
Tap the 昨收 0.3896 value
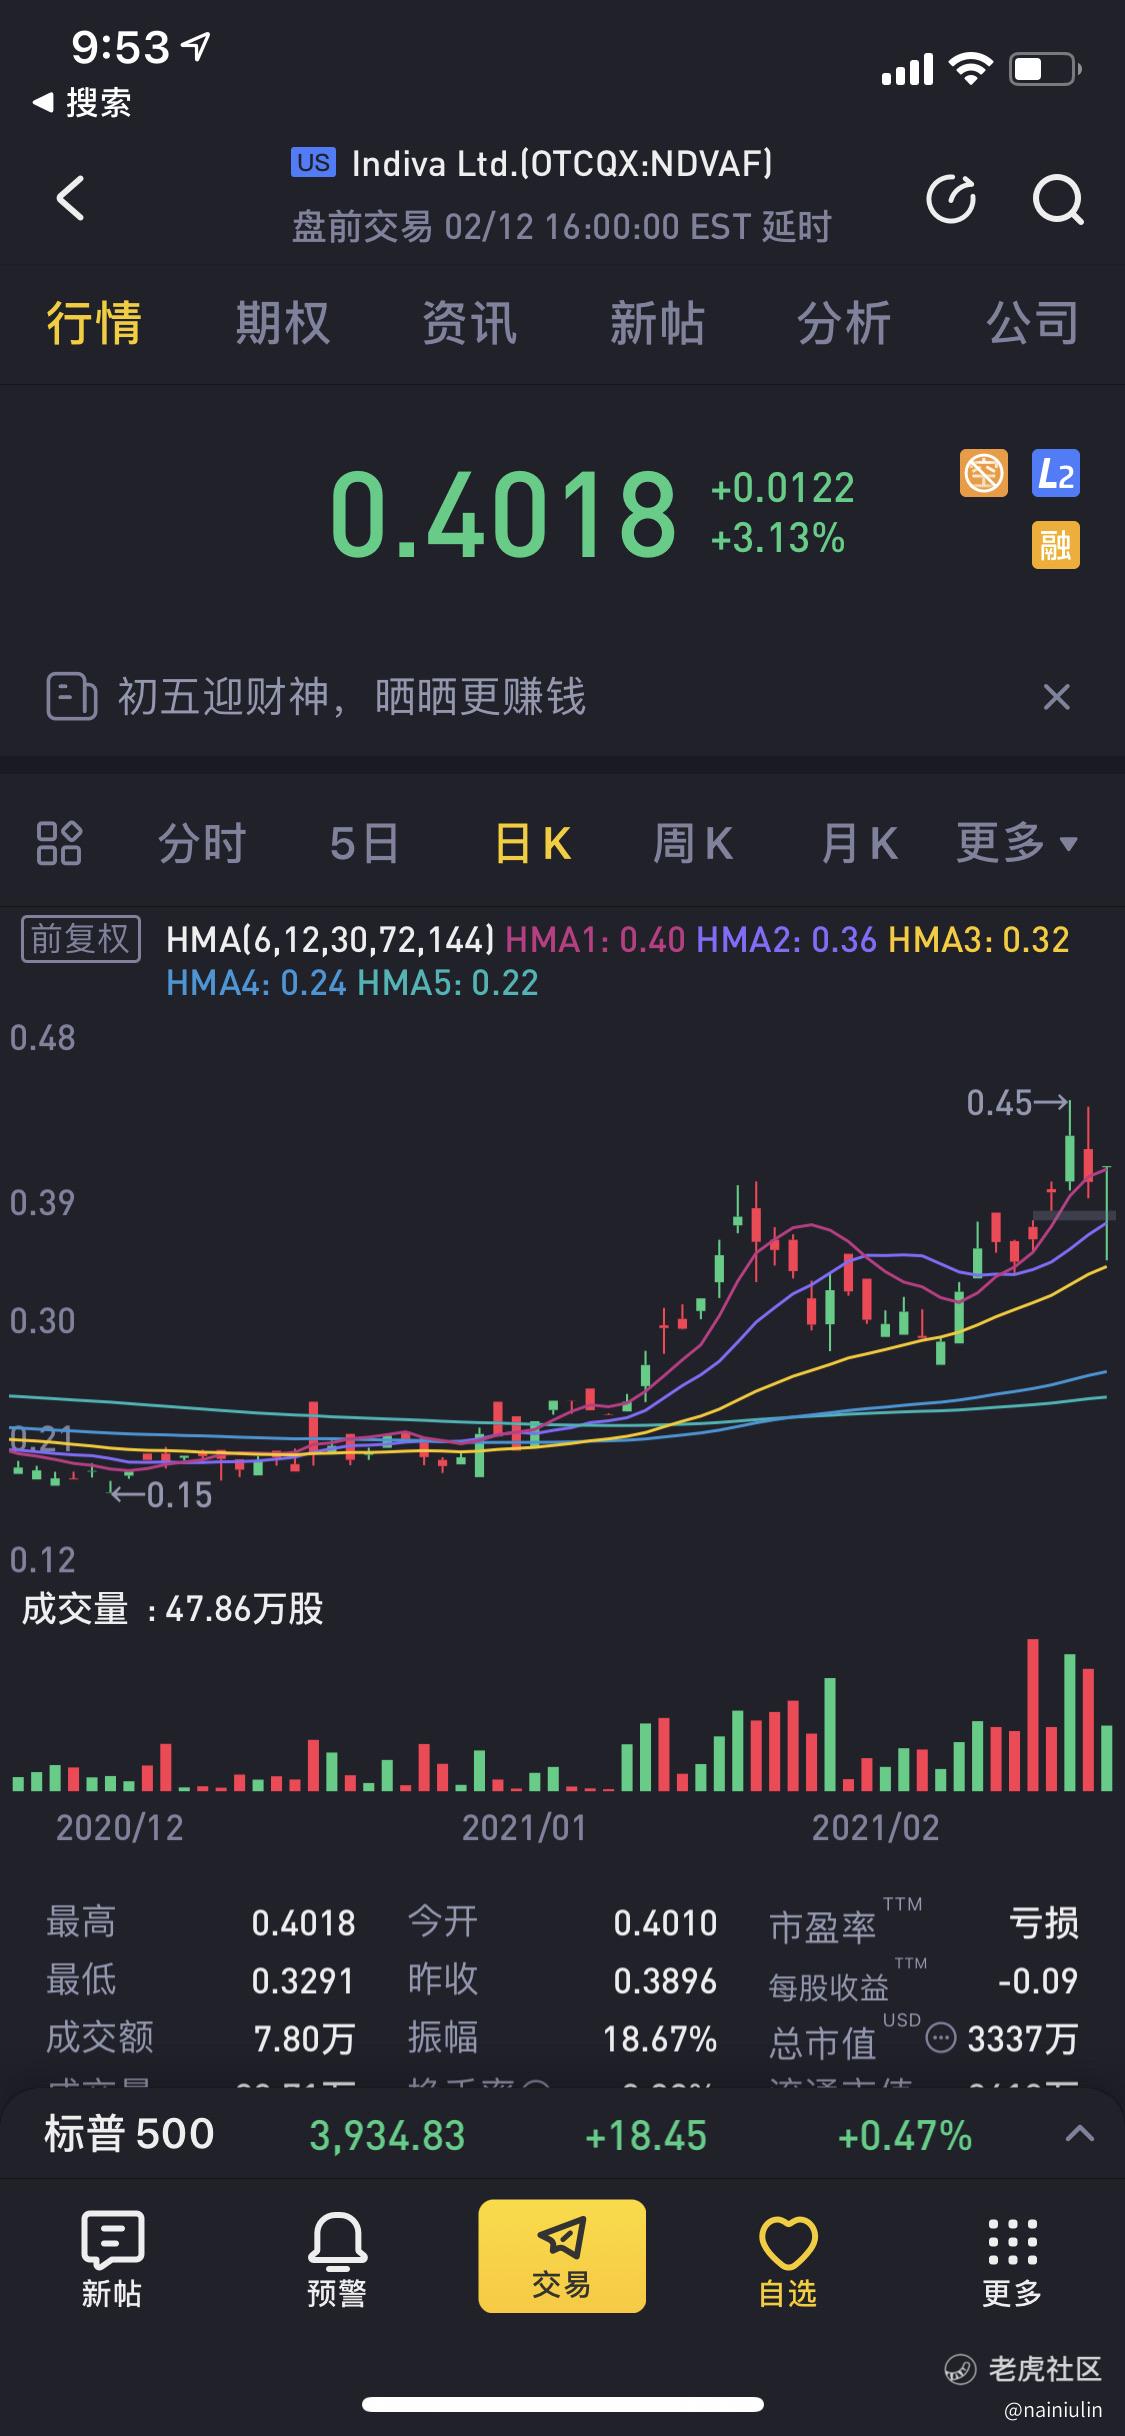click(x=665, y=1980)
